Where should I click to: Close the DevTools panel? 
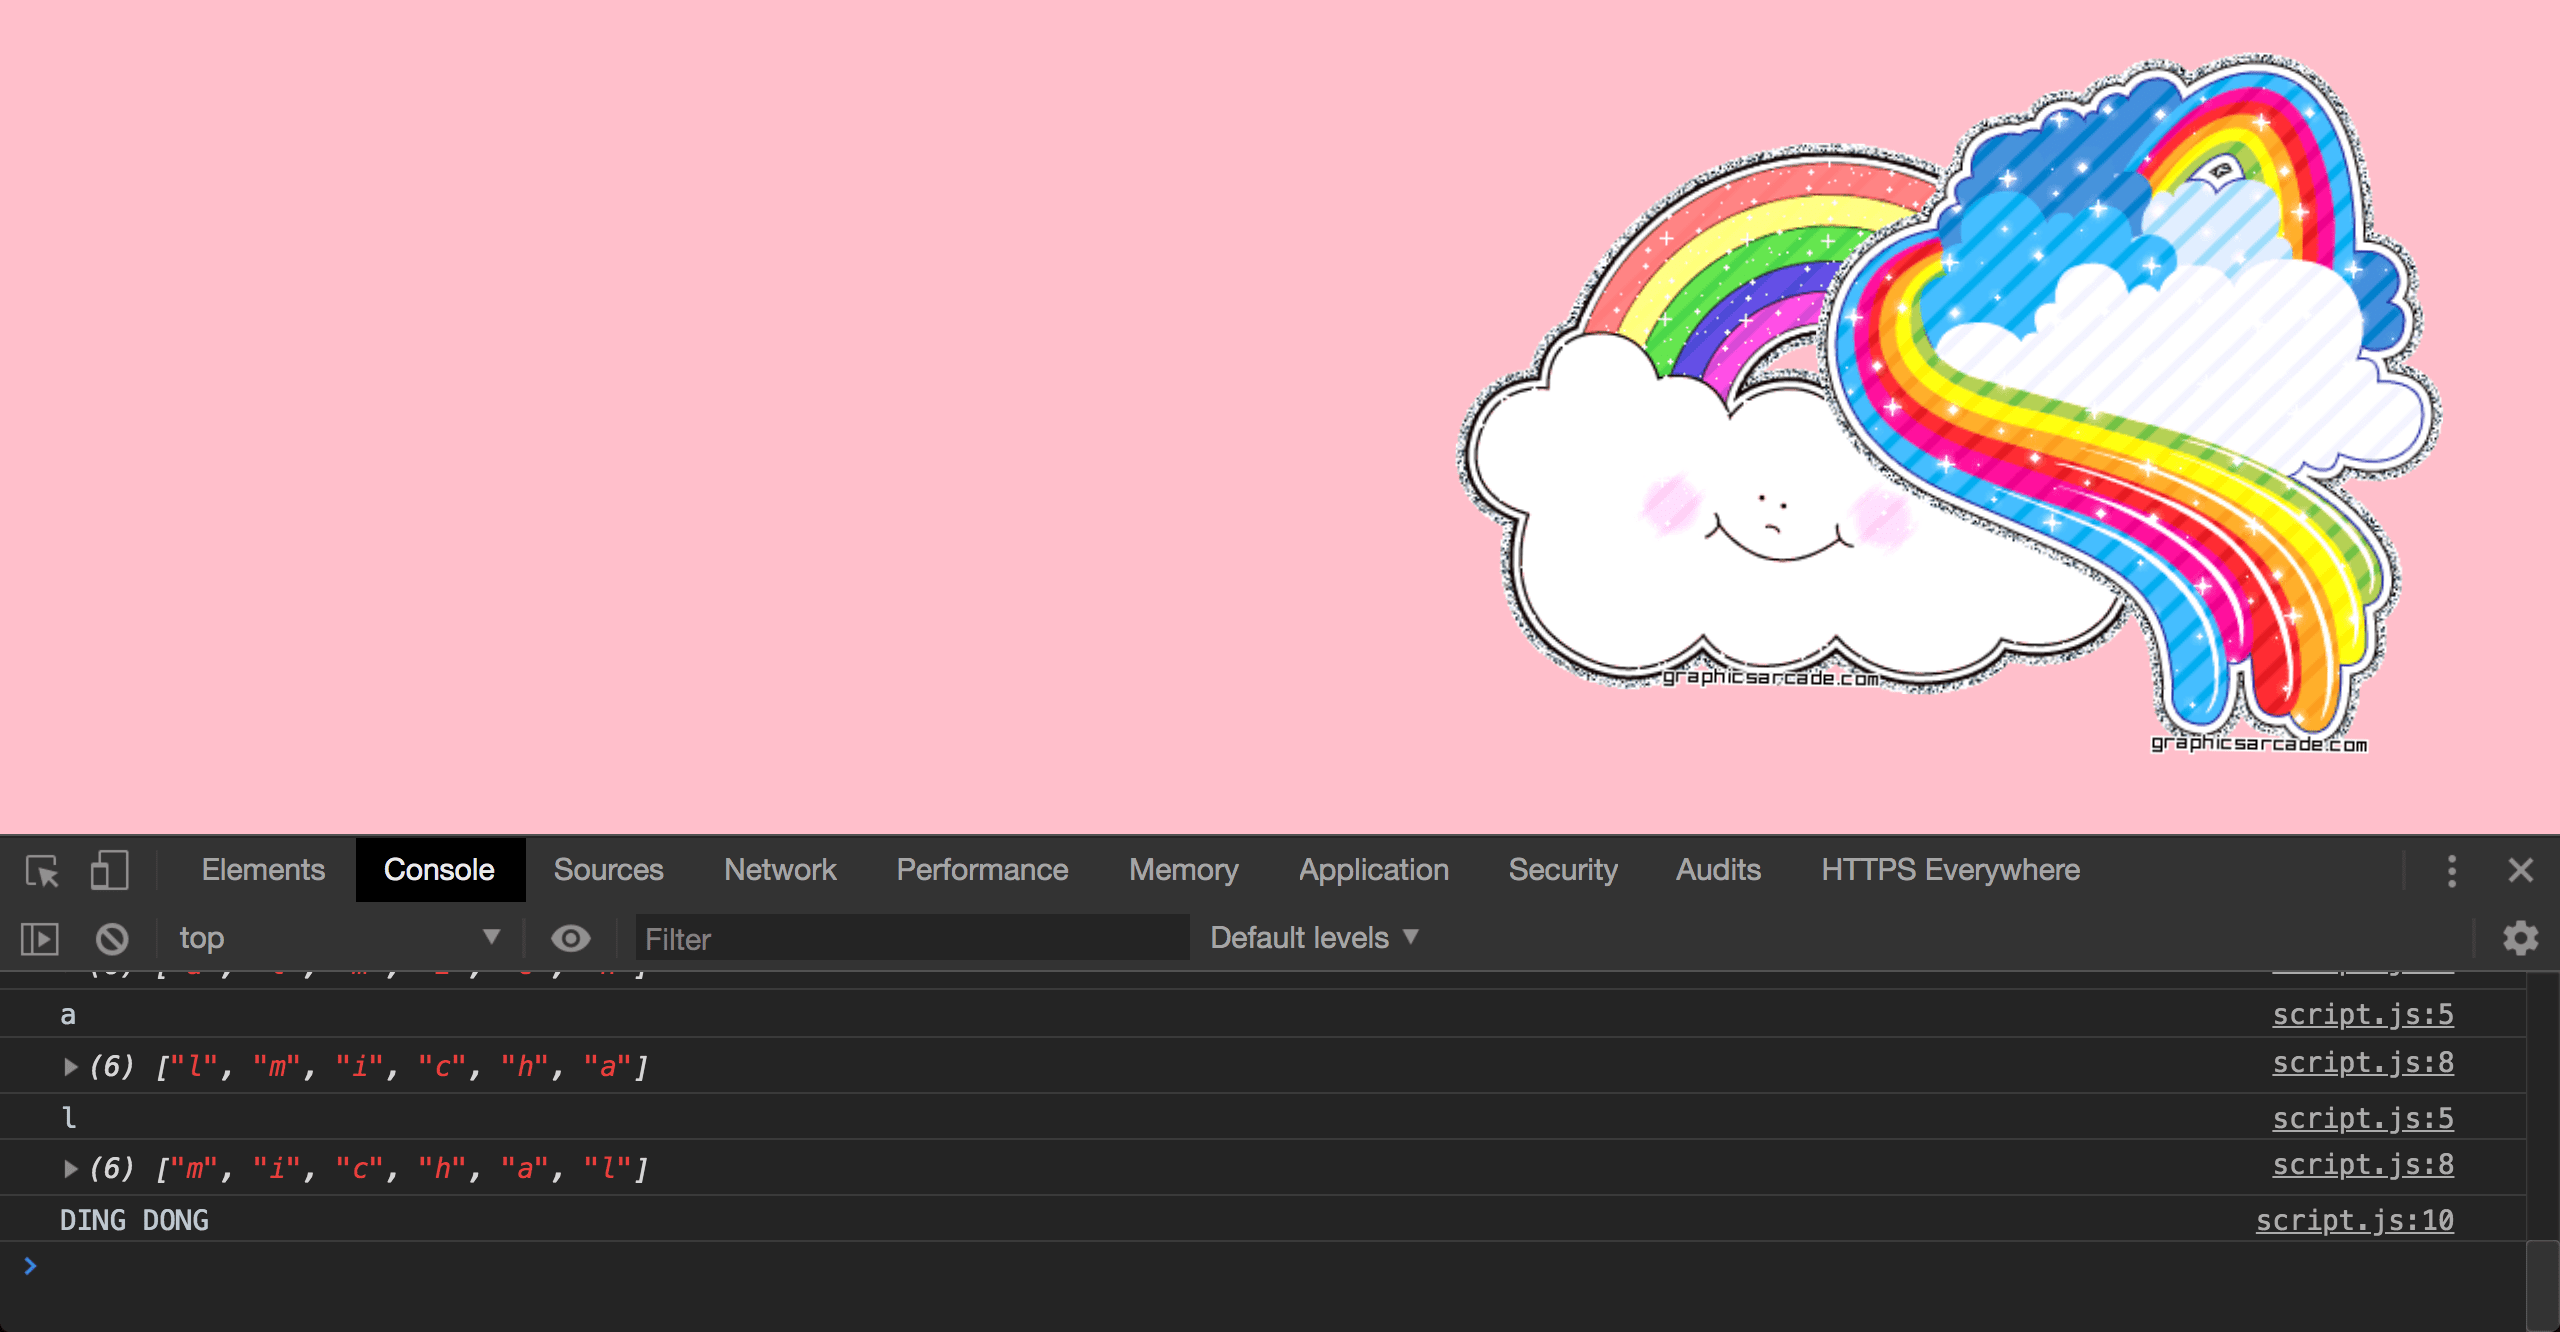click(x=2520, y=870)
